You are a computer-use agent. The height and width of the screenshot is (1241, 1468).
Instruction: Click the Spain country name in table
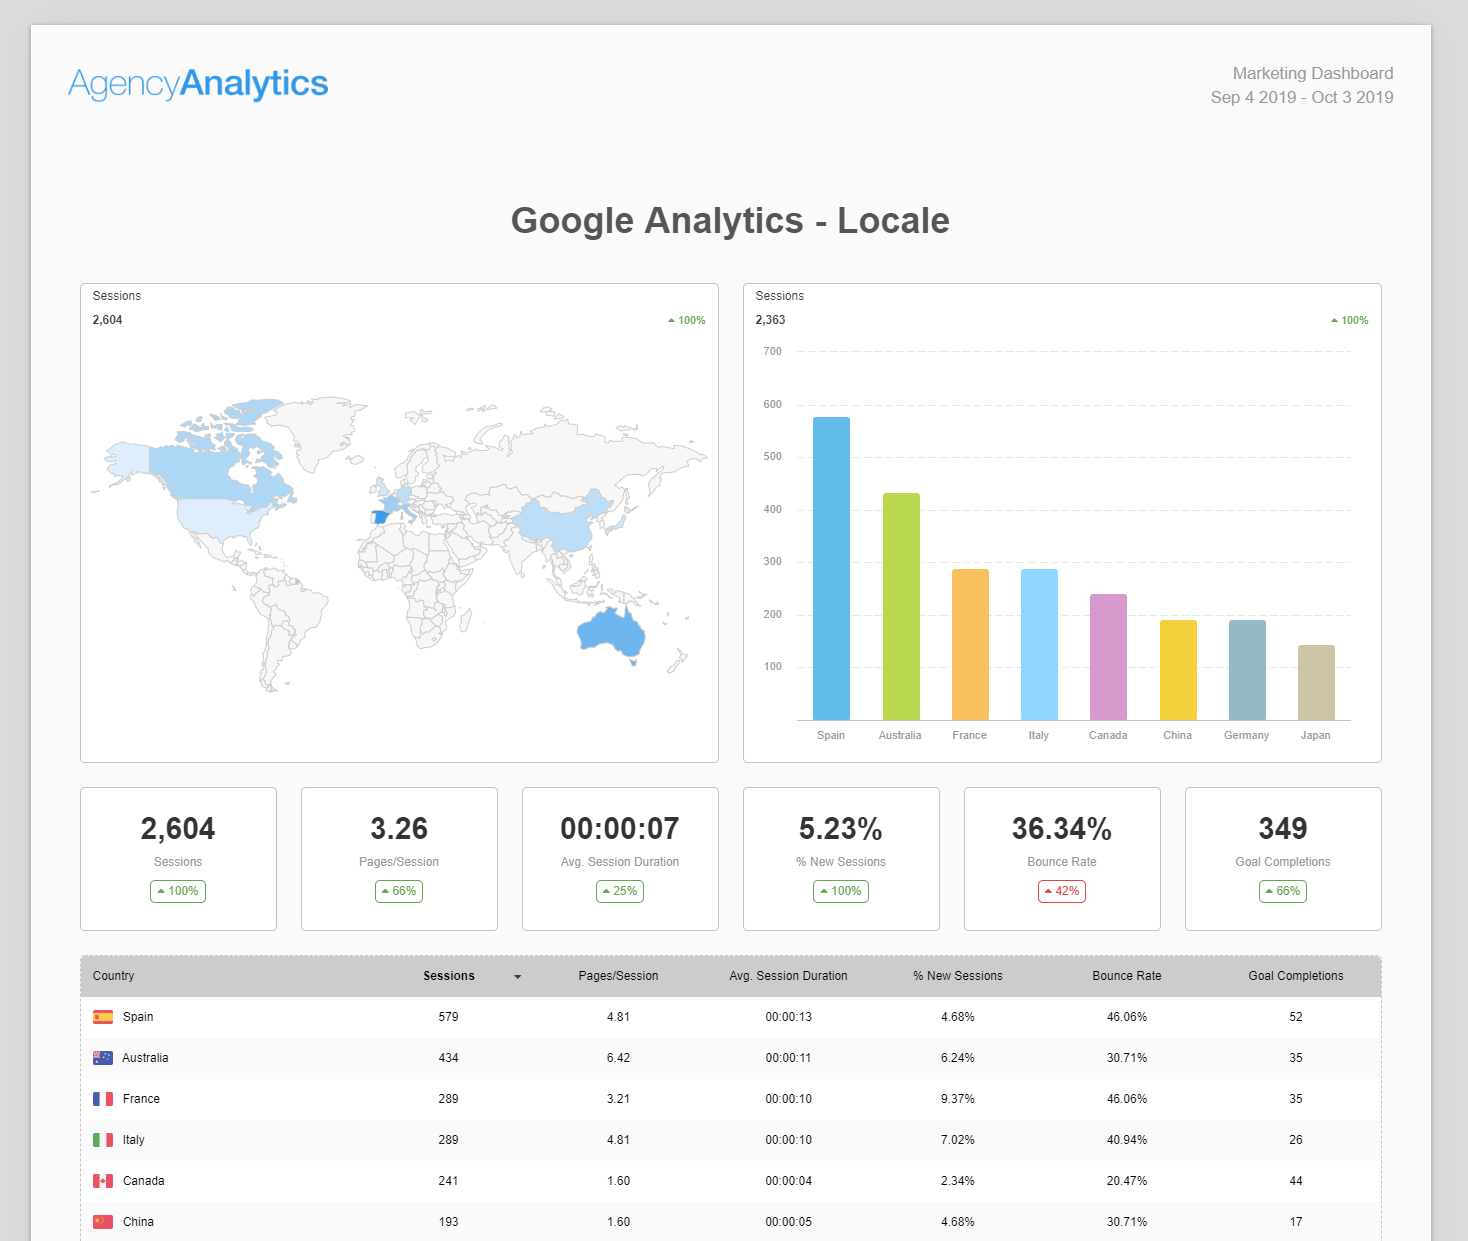pyautogui.click(x=138, y=1017)
